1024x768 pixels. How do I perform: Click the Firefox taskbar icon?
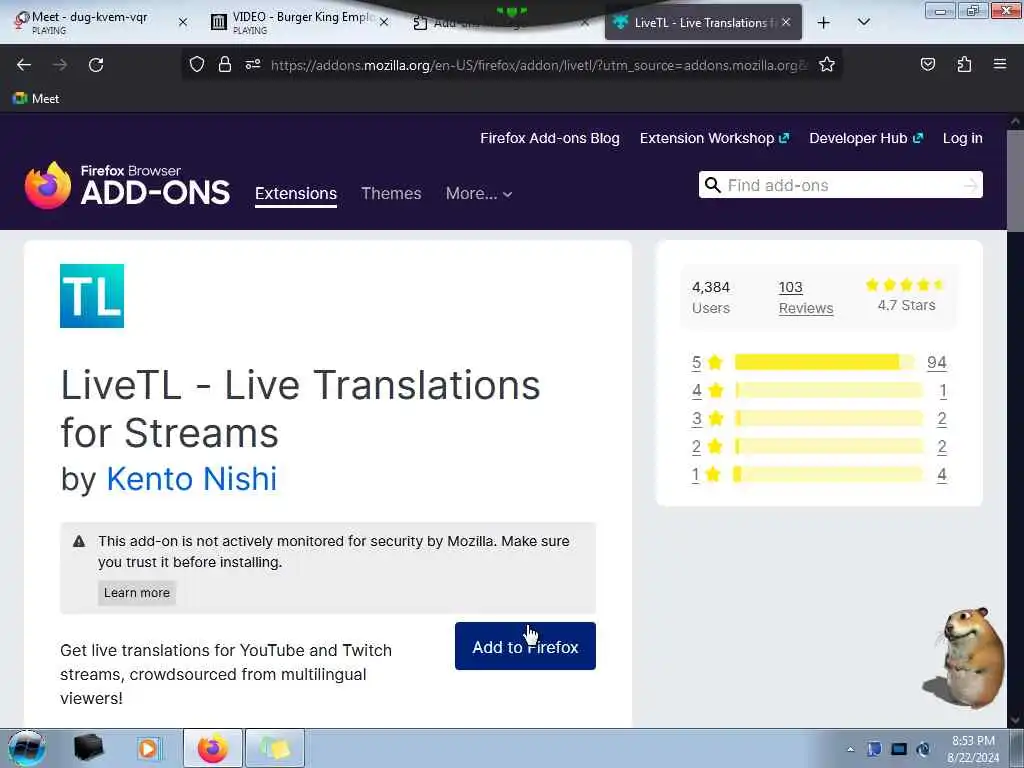[213, 748]
